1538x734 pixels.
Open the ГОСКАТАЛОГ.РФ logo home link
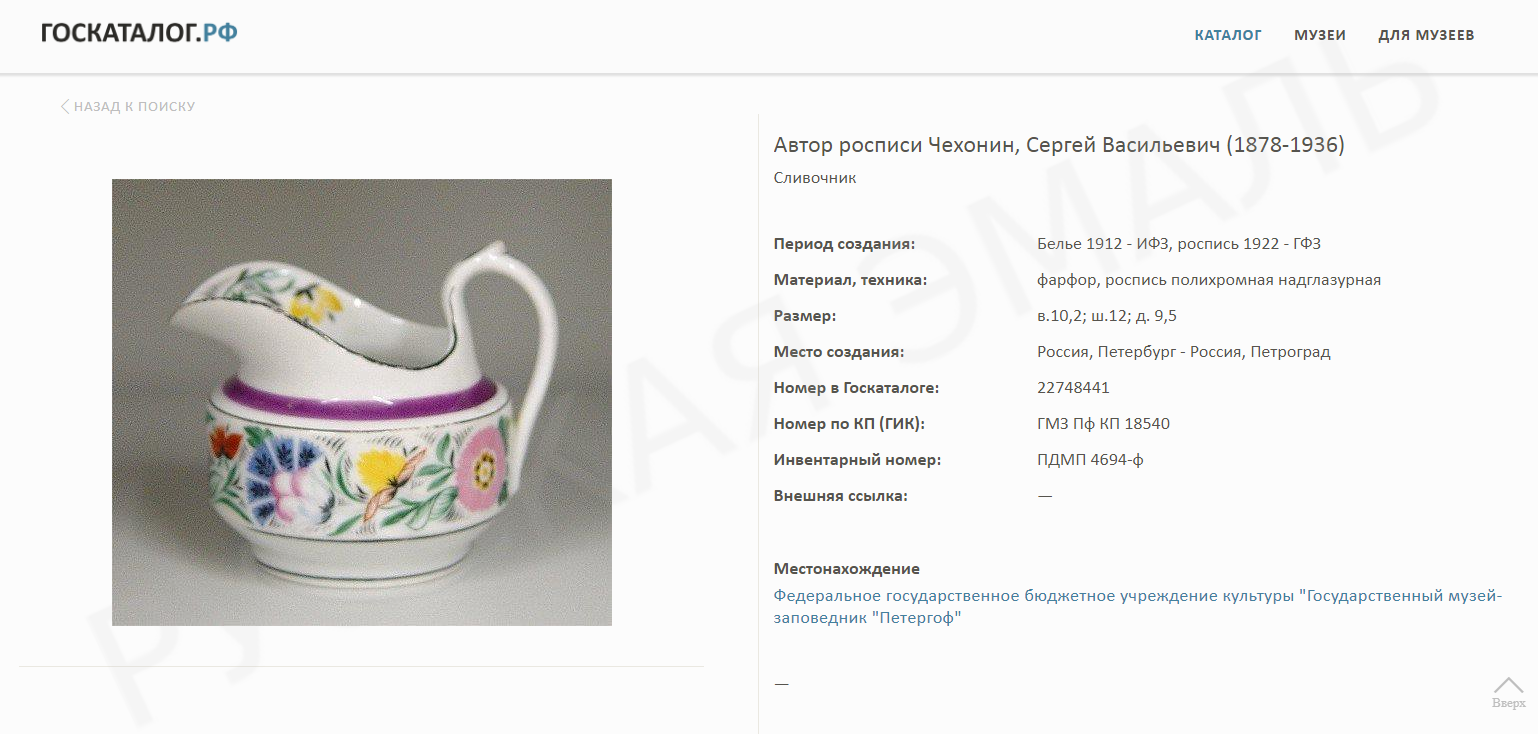(x=139, y=33)
